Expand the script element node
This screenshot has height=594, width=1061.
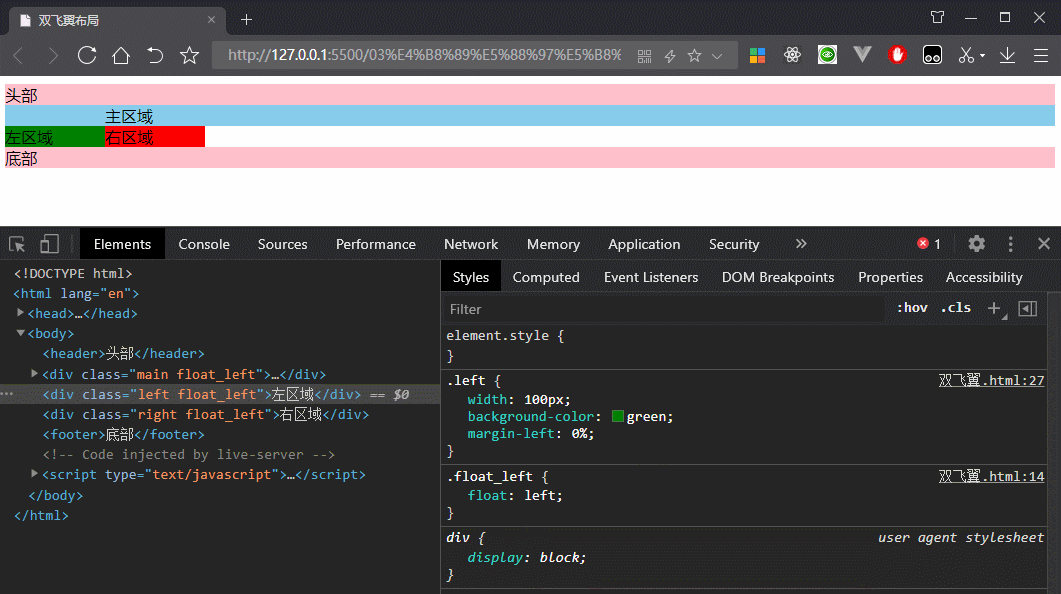[35, 474]
